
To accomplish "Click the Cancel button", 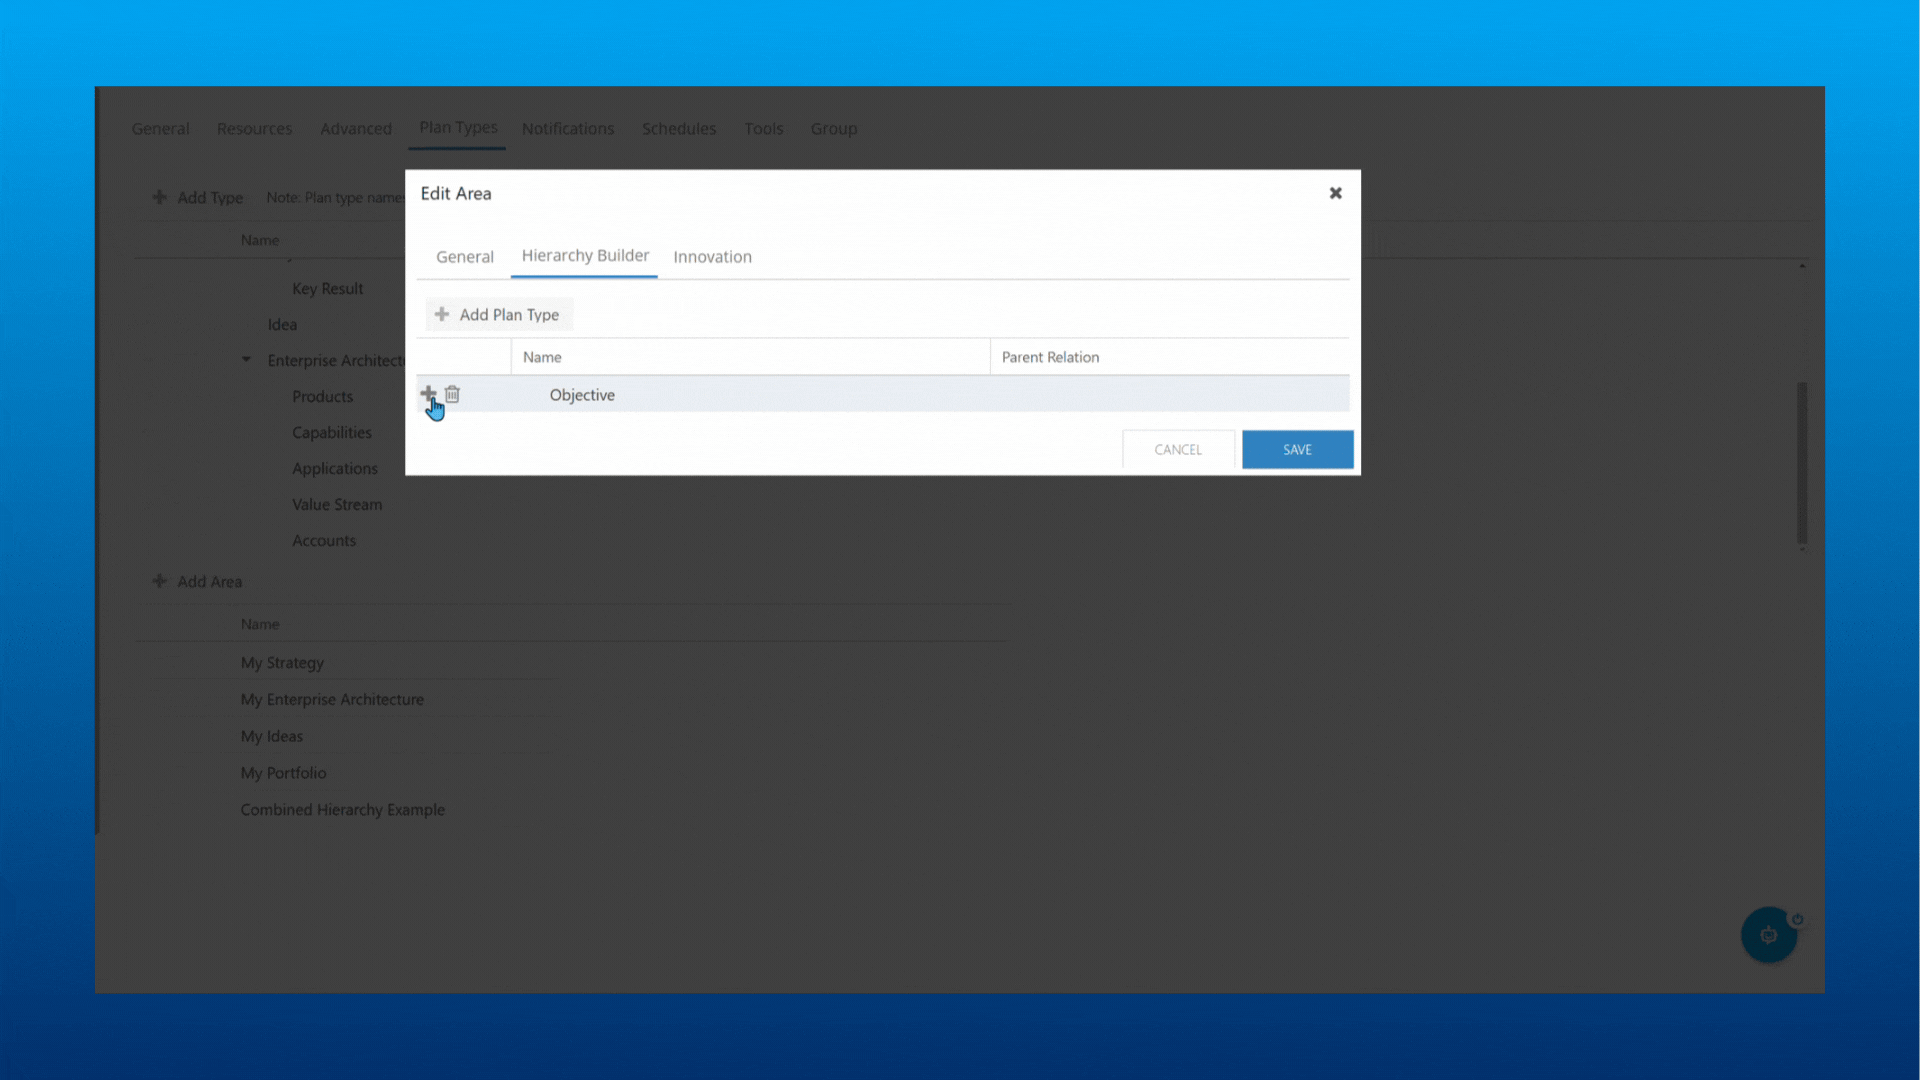I will click(x=1178, y=450).
